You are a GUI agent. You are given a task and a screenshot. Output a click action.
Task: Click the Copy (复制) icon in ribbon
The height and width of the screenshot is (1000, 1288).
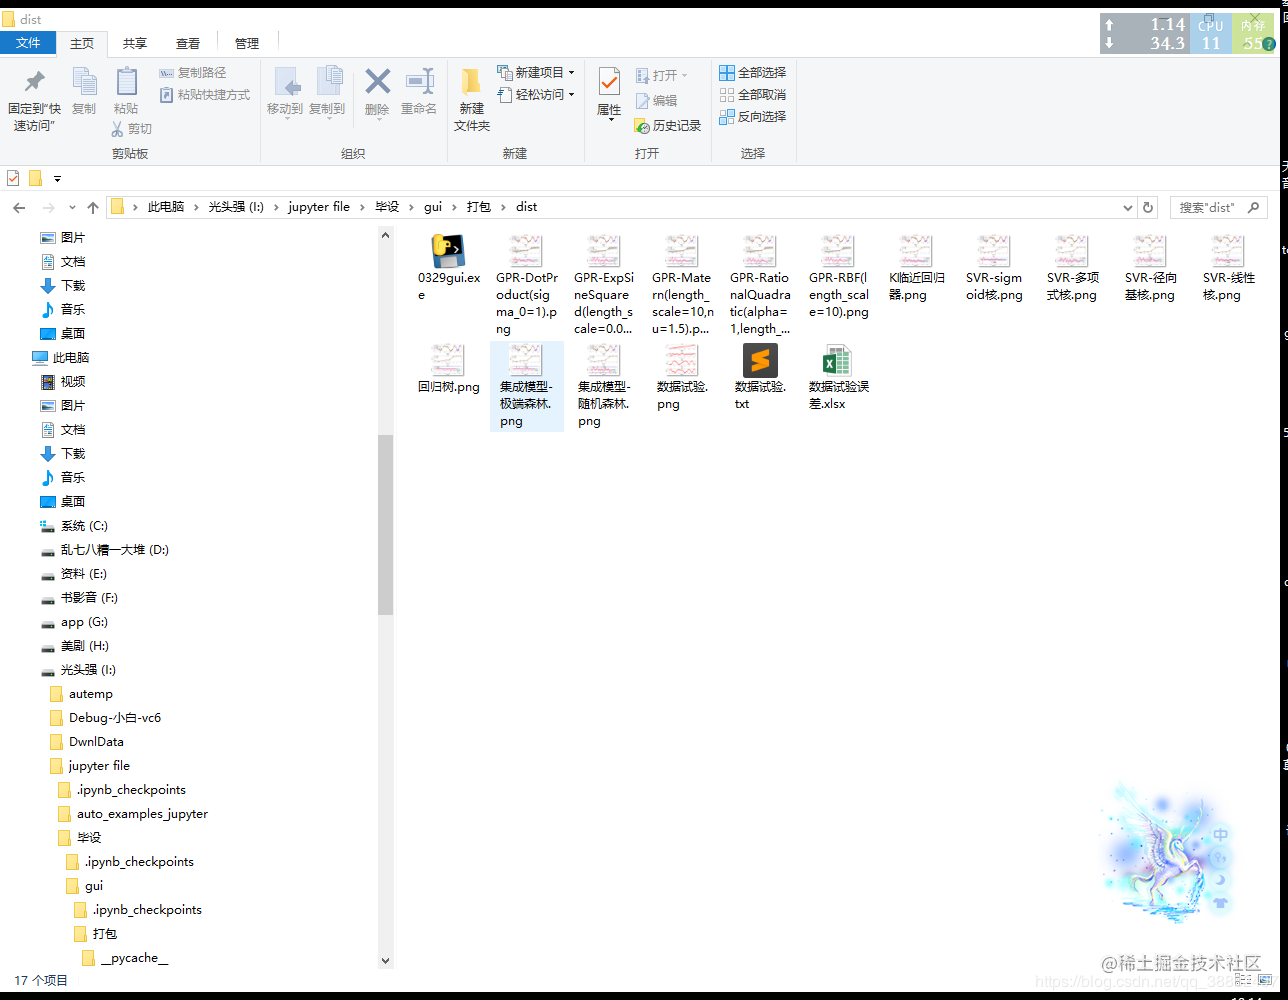(84, 84)
